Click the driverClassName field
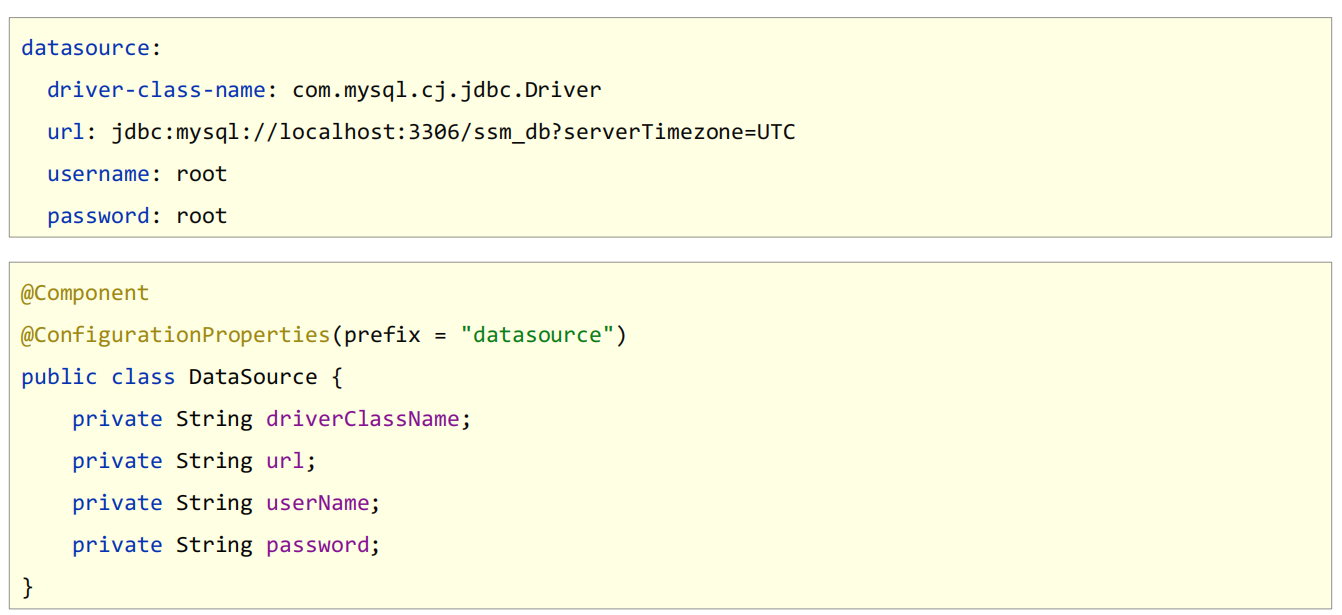1342x615 pixels. (x=362, y=419)
